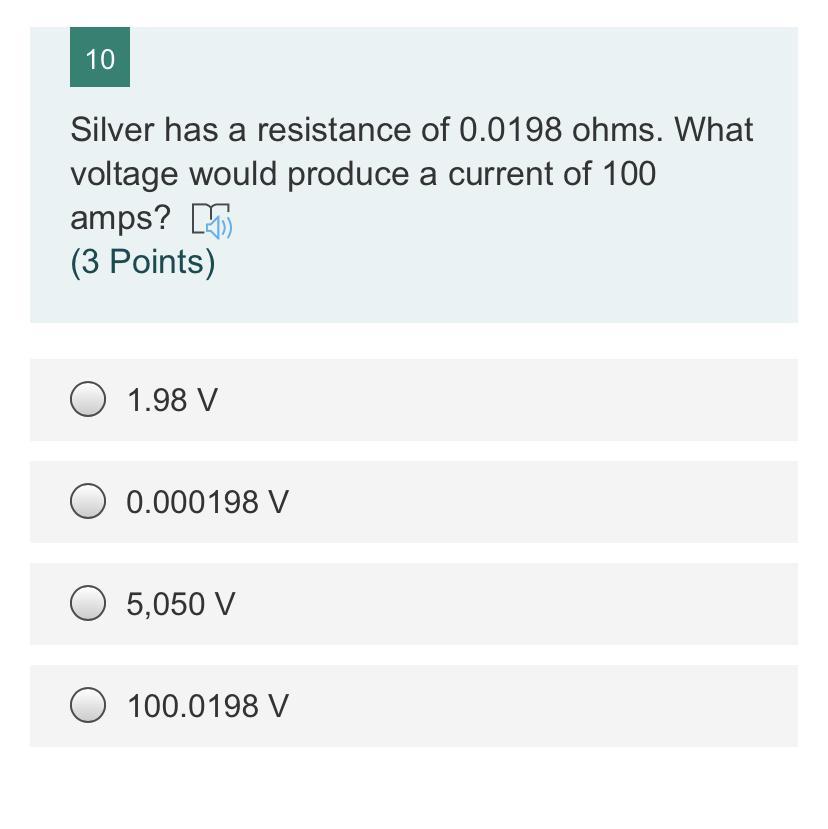The width and height of the screenshot is (828, 829).
Task: Mark the 100.0198 V radio button
Action: (x=88, y=706)
